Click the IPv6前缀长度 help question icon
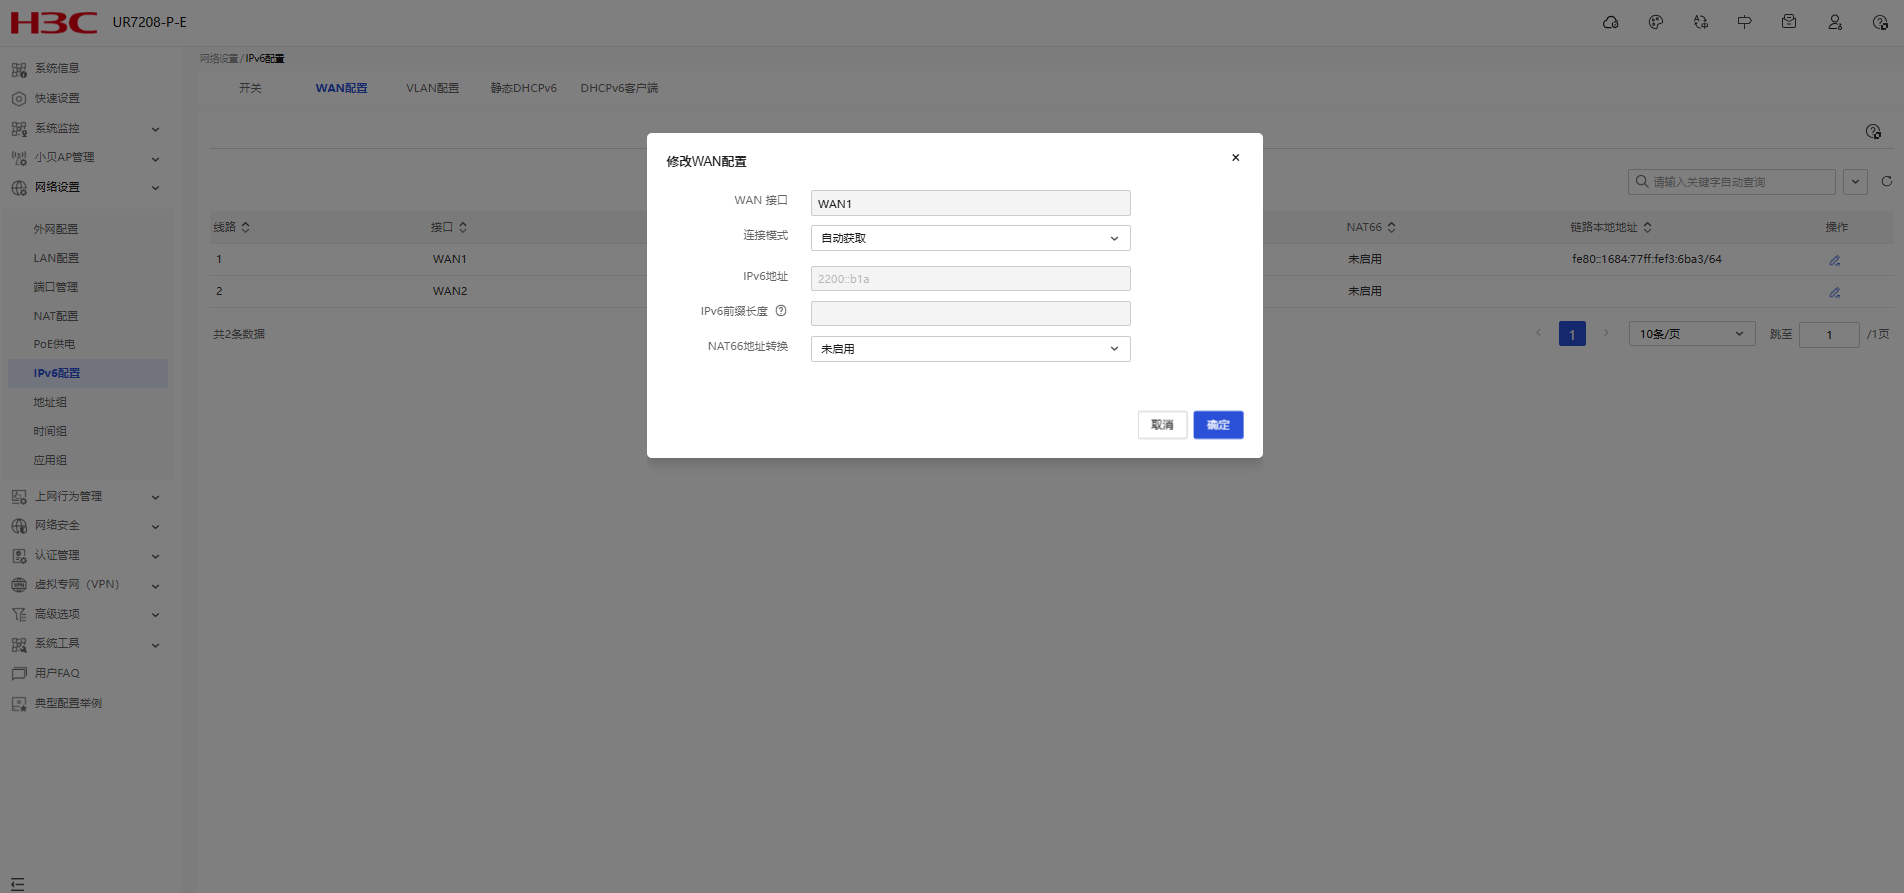 781,311
